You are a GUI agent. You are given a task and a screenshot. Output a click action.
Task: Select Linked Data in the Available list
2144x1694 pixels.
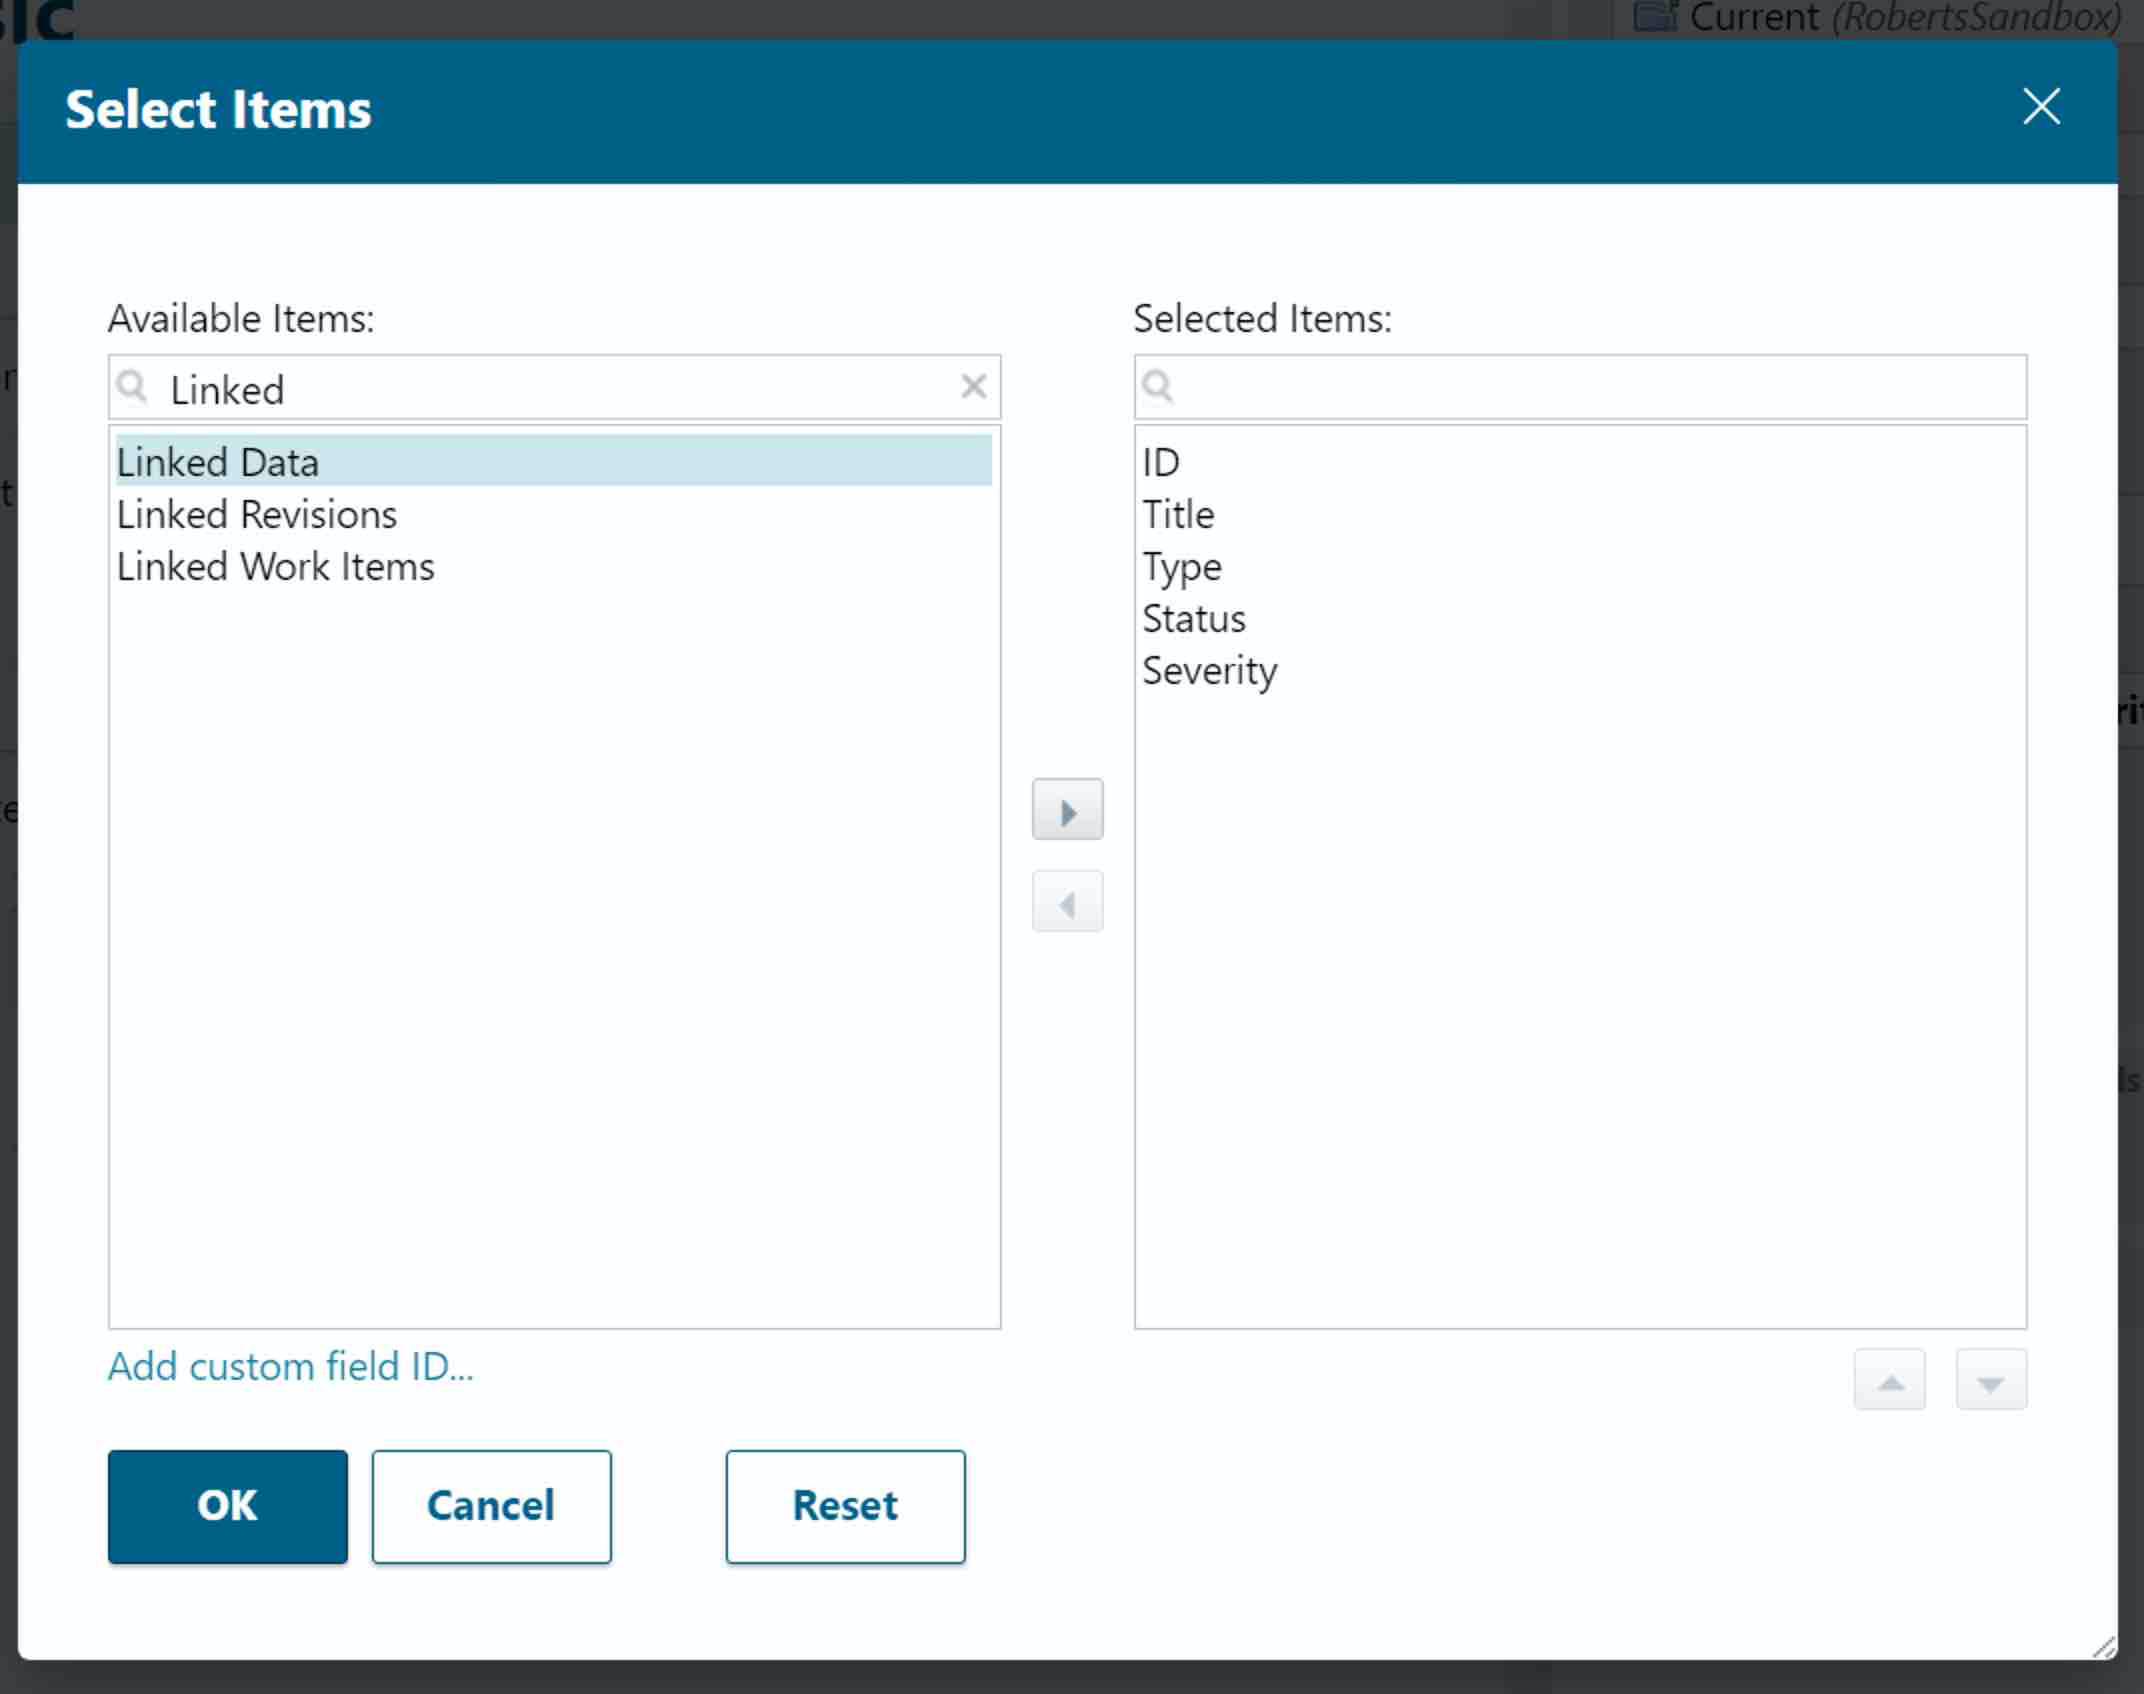click(x=218, y=462)
